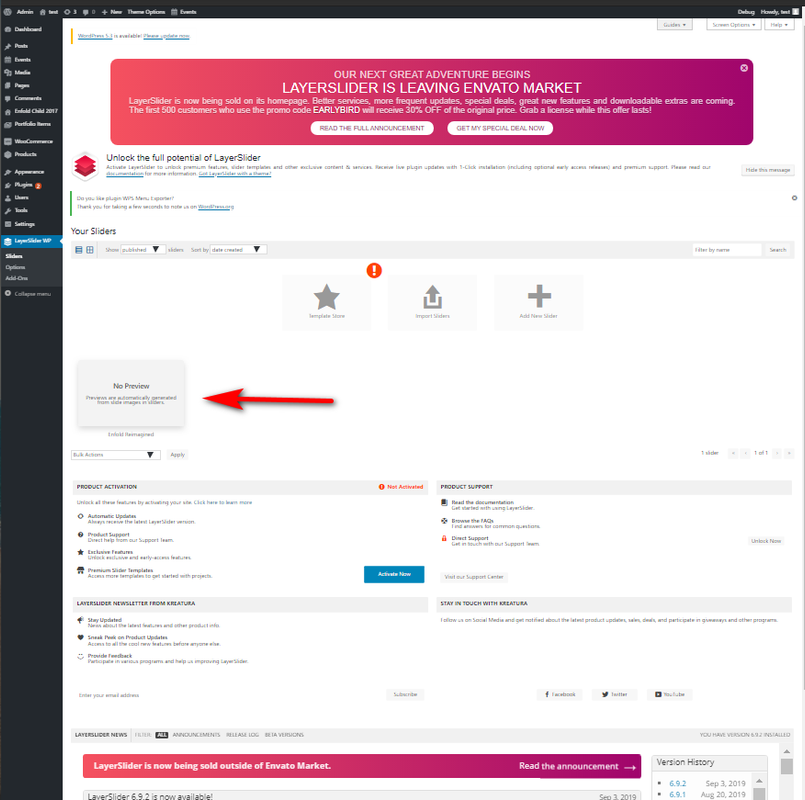The width and height of the screenshot is (805, 800).
Task: Open the Options submenu under LayerSlider
Action: point(15,267)
